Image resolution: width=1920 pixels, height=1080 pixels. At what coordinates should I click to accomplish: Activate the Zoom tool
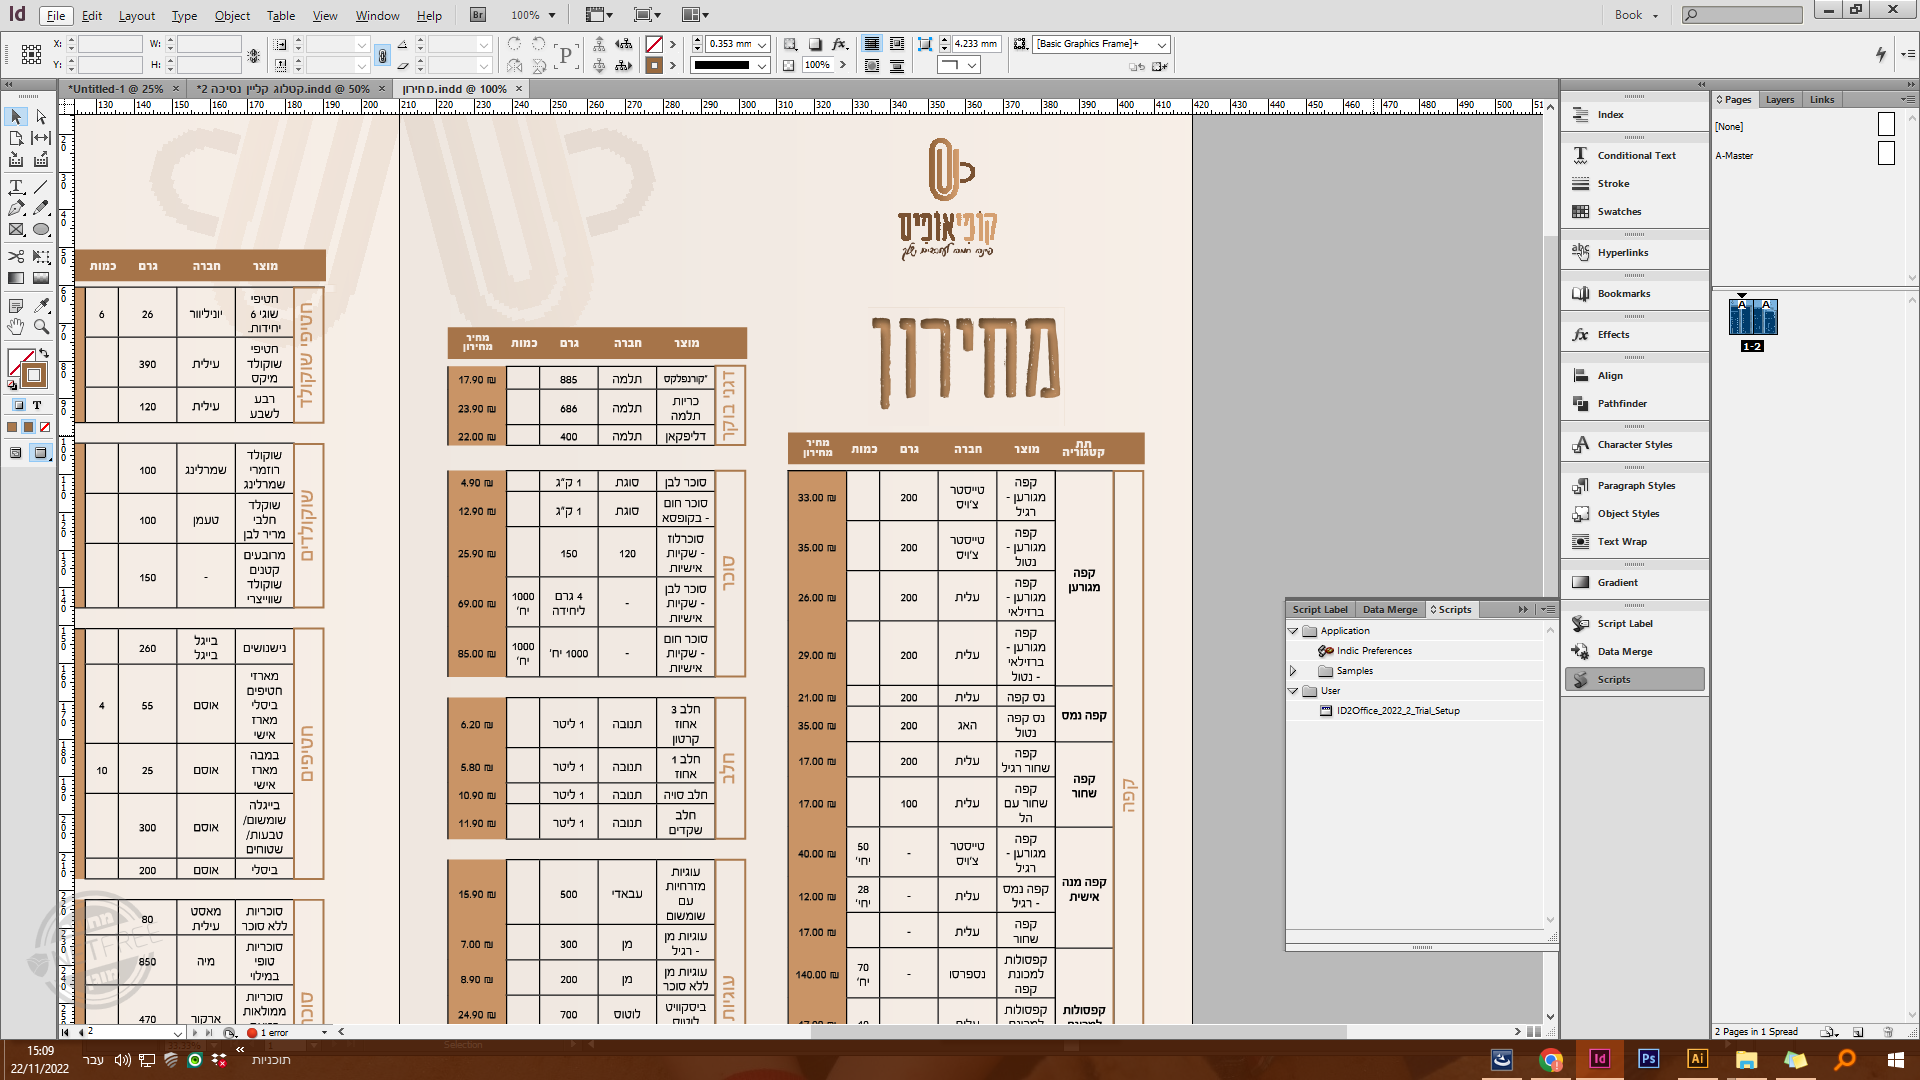(x=41, y=327)
